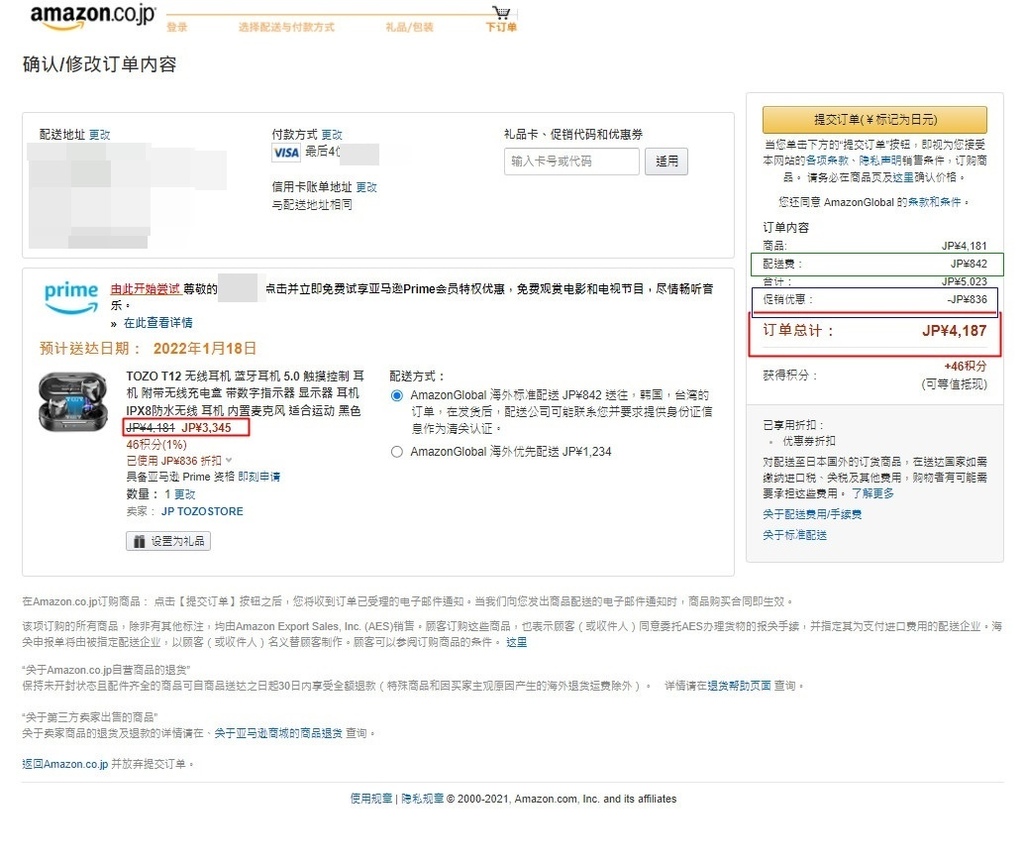Open 关于标准配送 link

click(795, 535)
